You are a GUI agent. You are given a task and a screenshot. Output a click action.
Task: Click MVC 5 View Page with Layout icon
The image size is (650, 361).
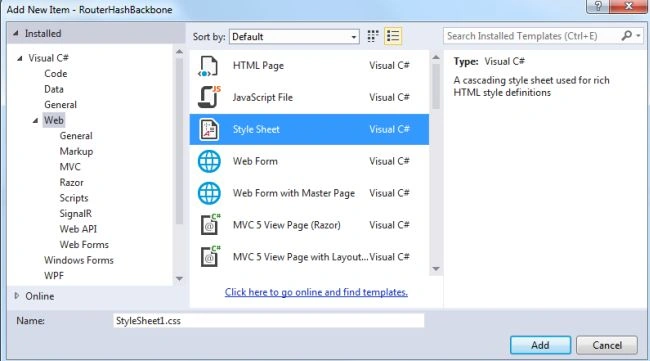pos(210,257)
